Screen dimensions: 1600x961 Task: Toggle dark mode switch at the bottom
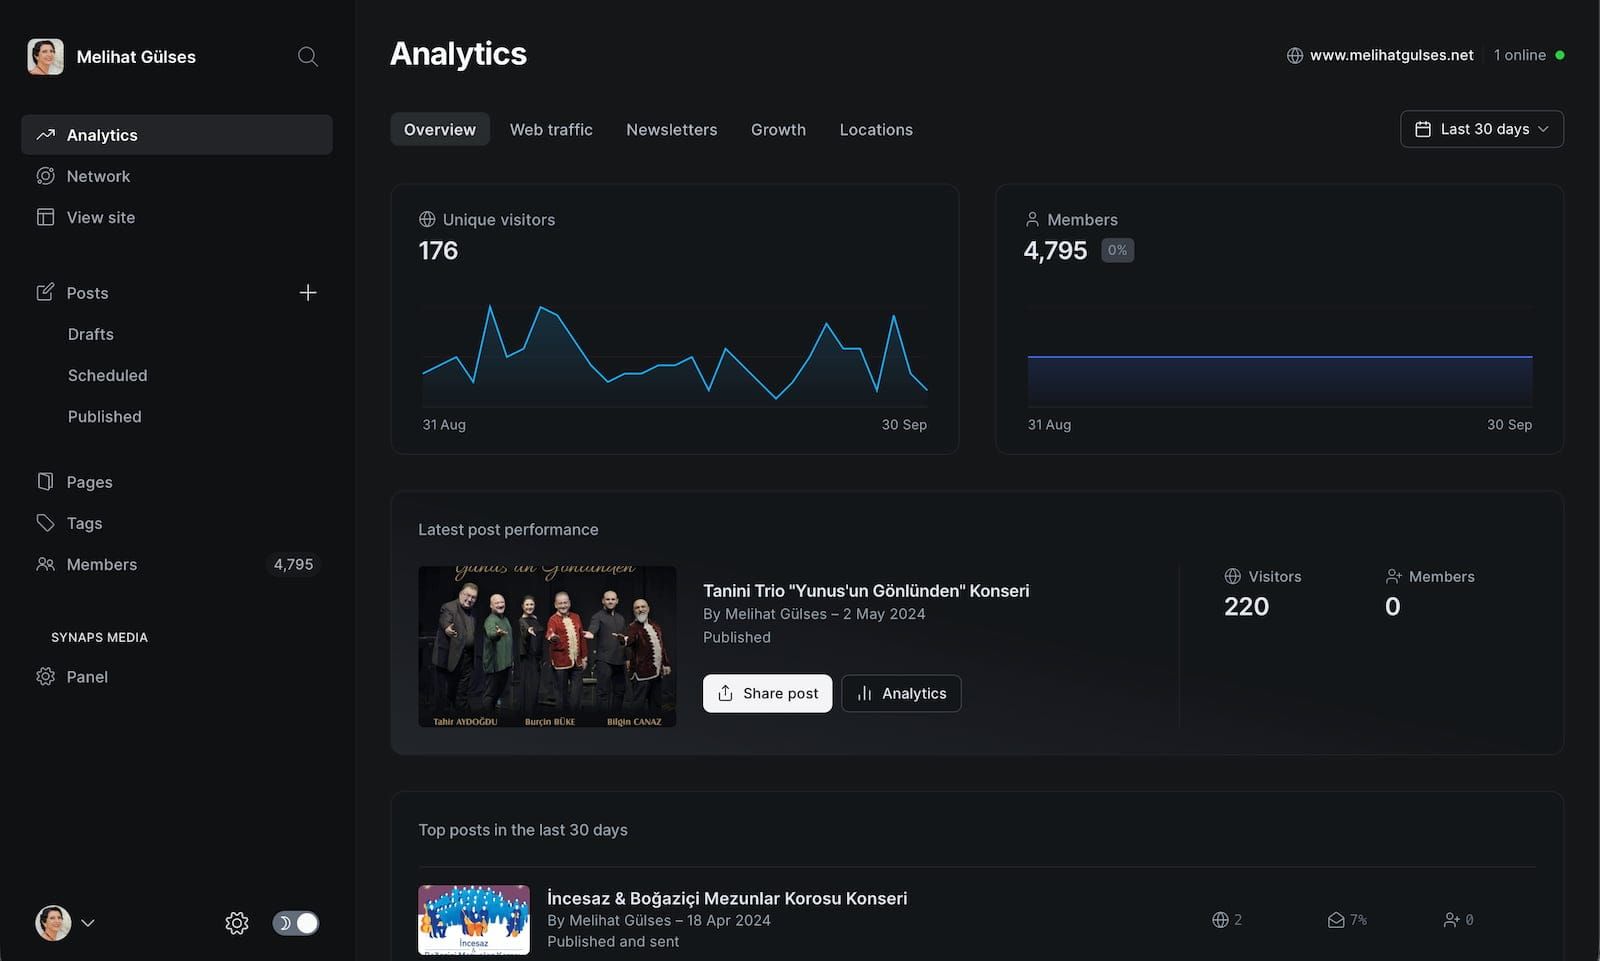[294, 922]
